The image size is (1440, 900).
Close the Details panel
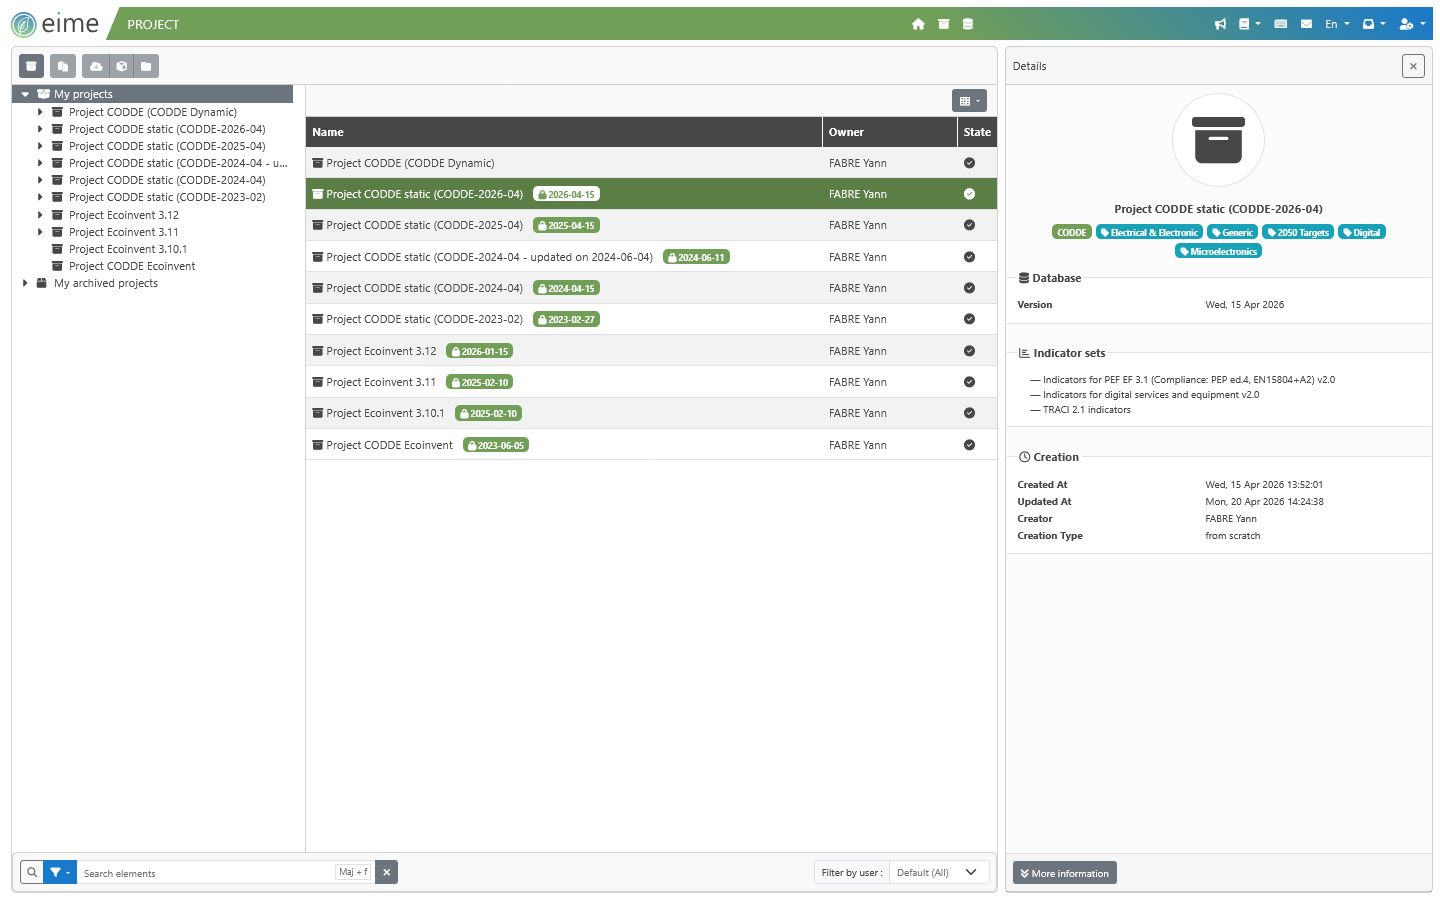pos(1413,66)
